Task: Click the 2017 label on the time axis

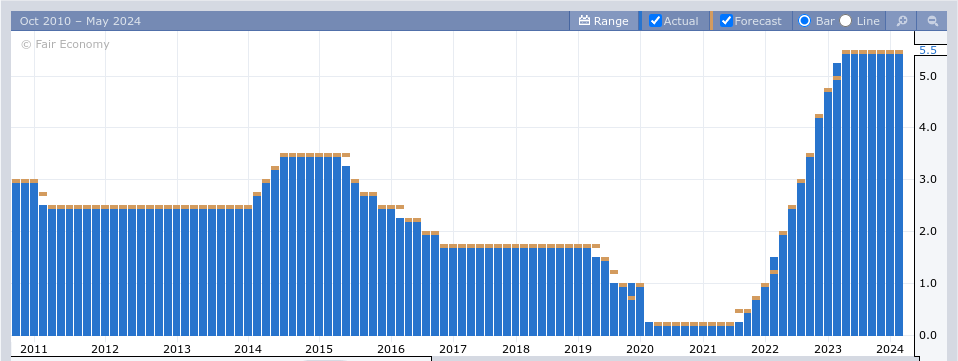Action: point(453,349)
